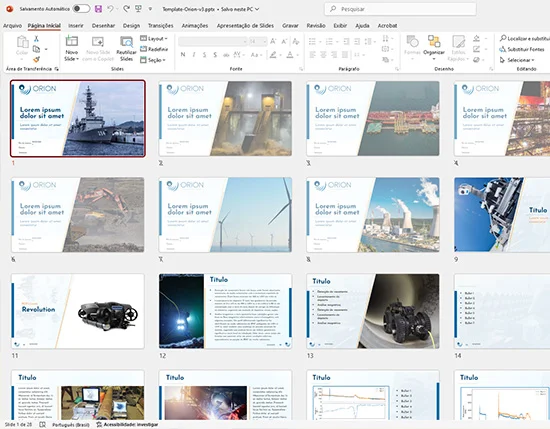
Task: Switch to the Inserir tab
Action: pyautogui.click(x=76, y=26)
